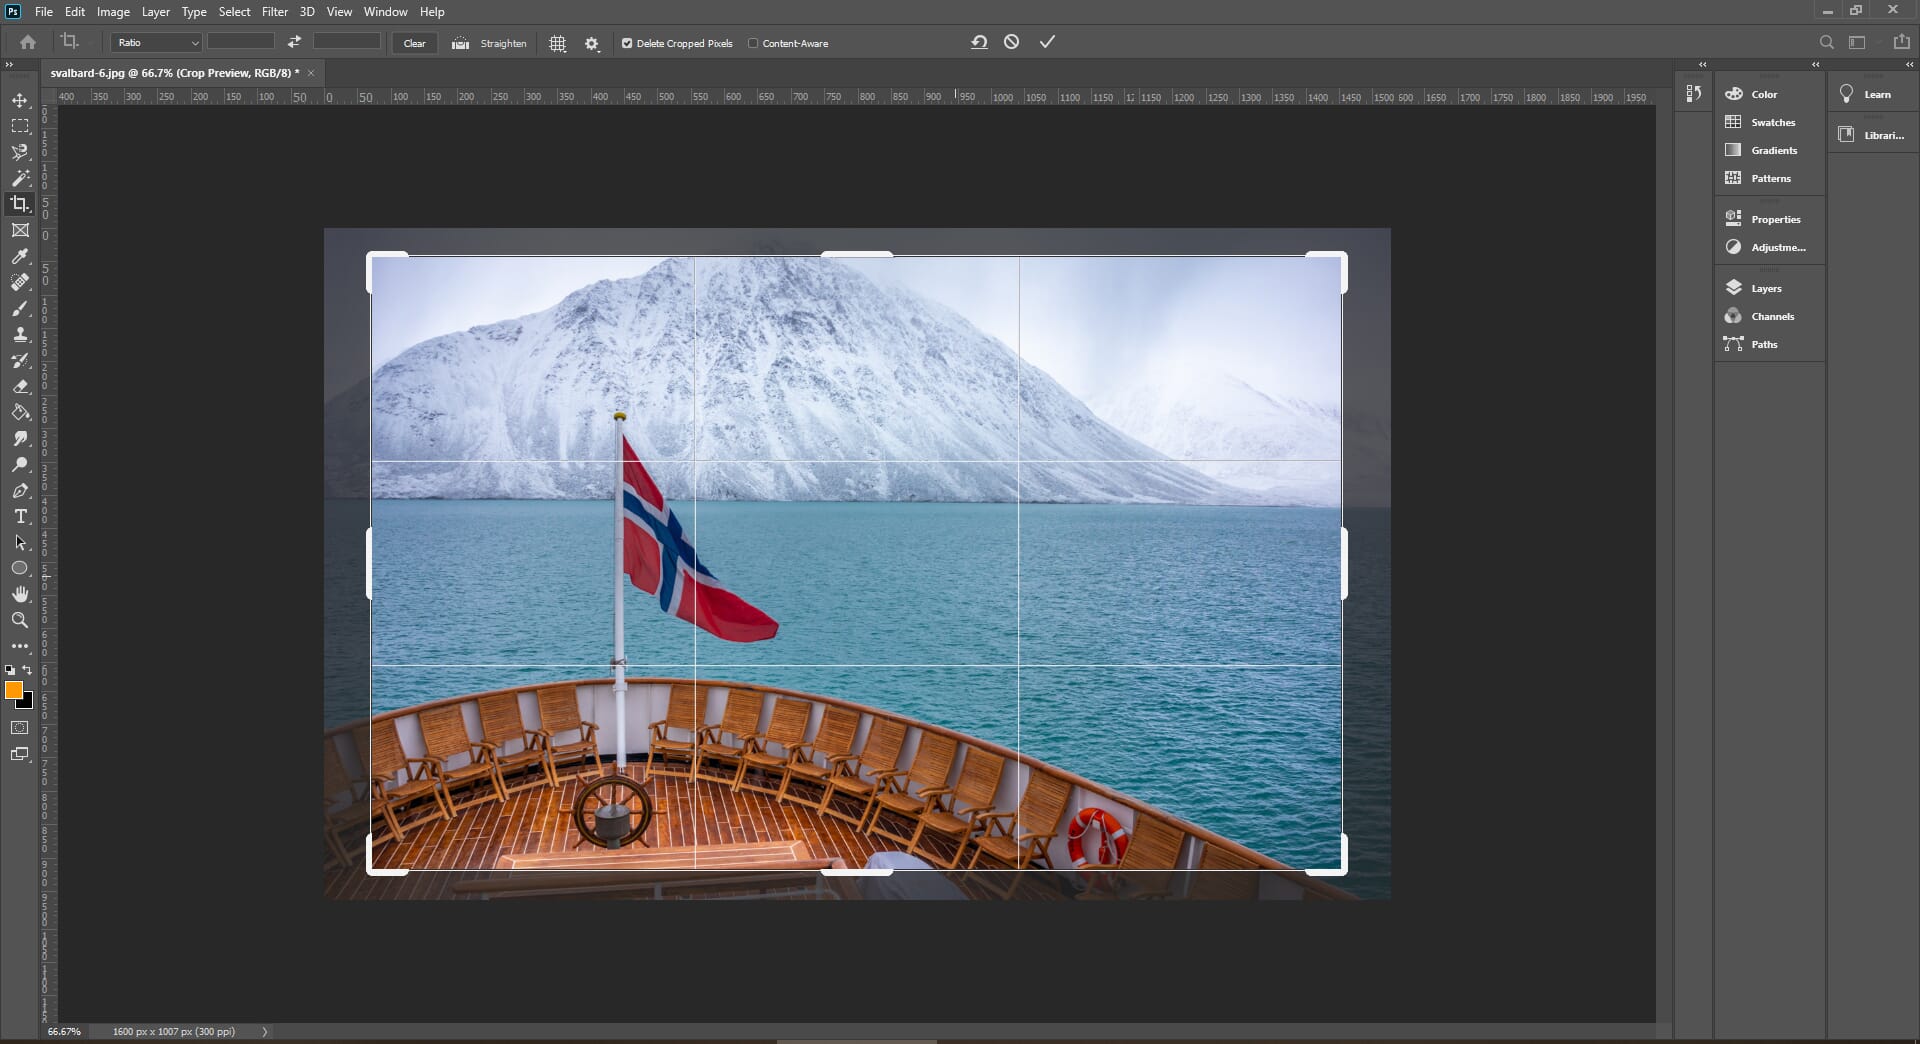Click the Clear button
The height and width of the screenshot is (1044, 1920).
point(414,43)
